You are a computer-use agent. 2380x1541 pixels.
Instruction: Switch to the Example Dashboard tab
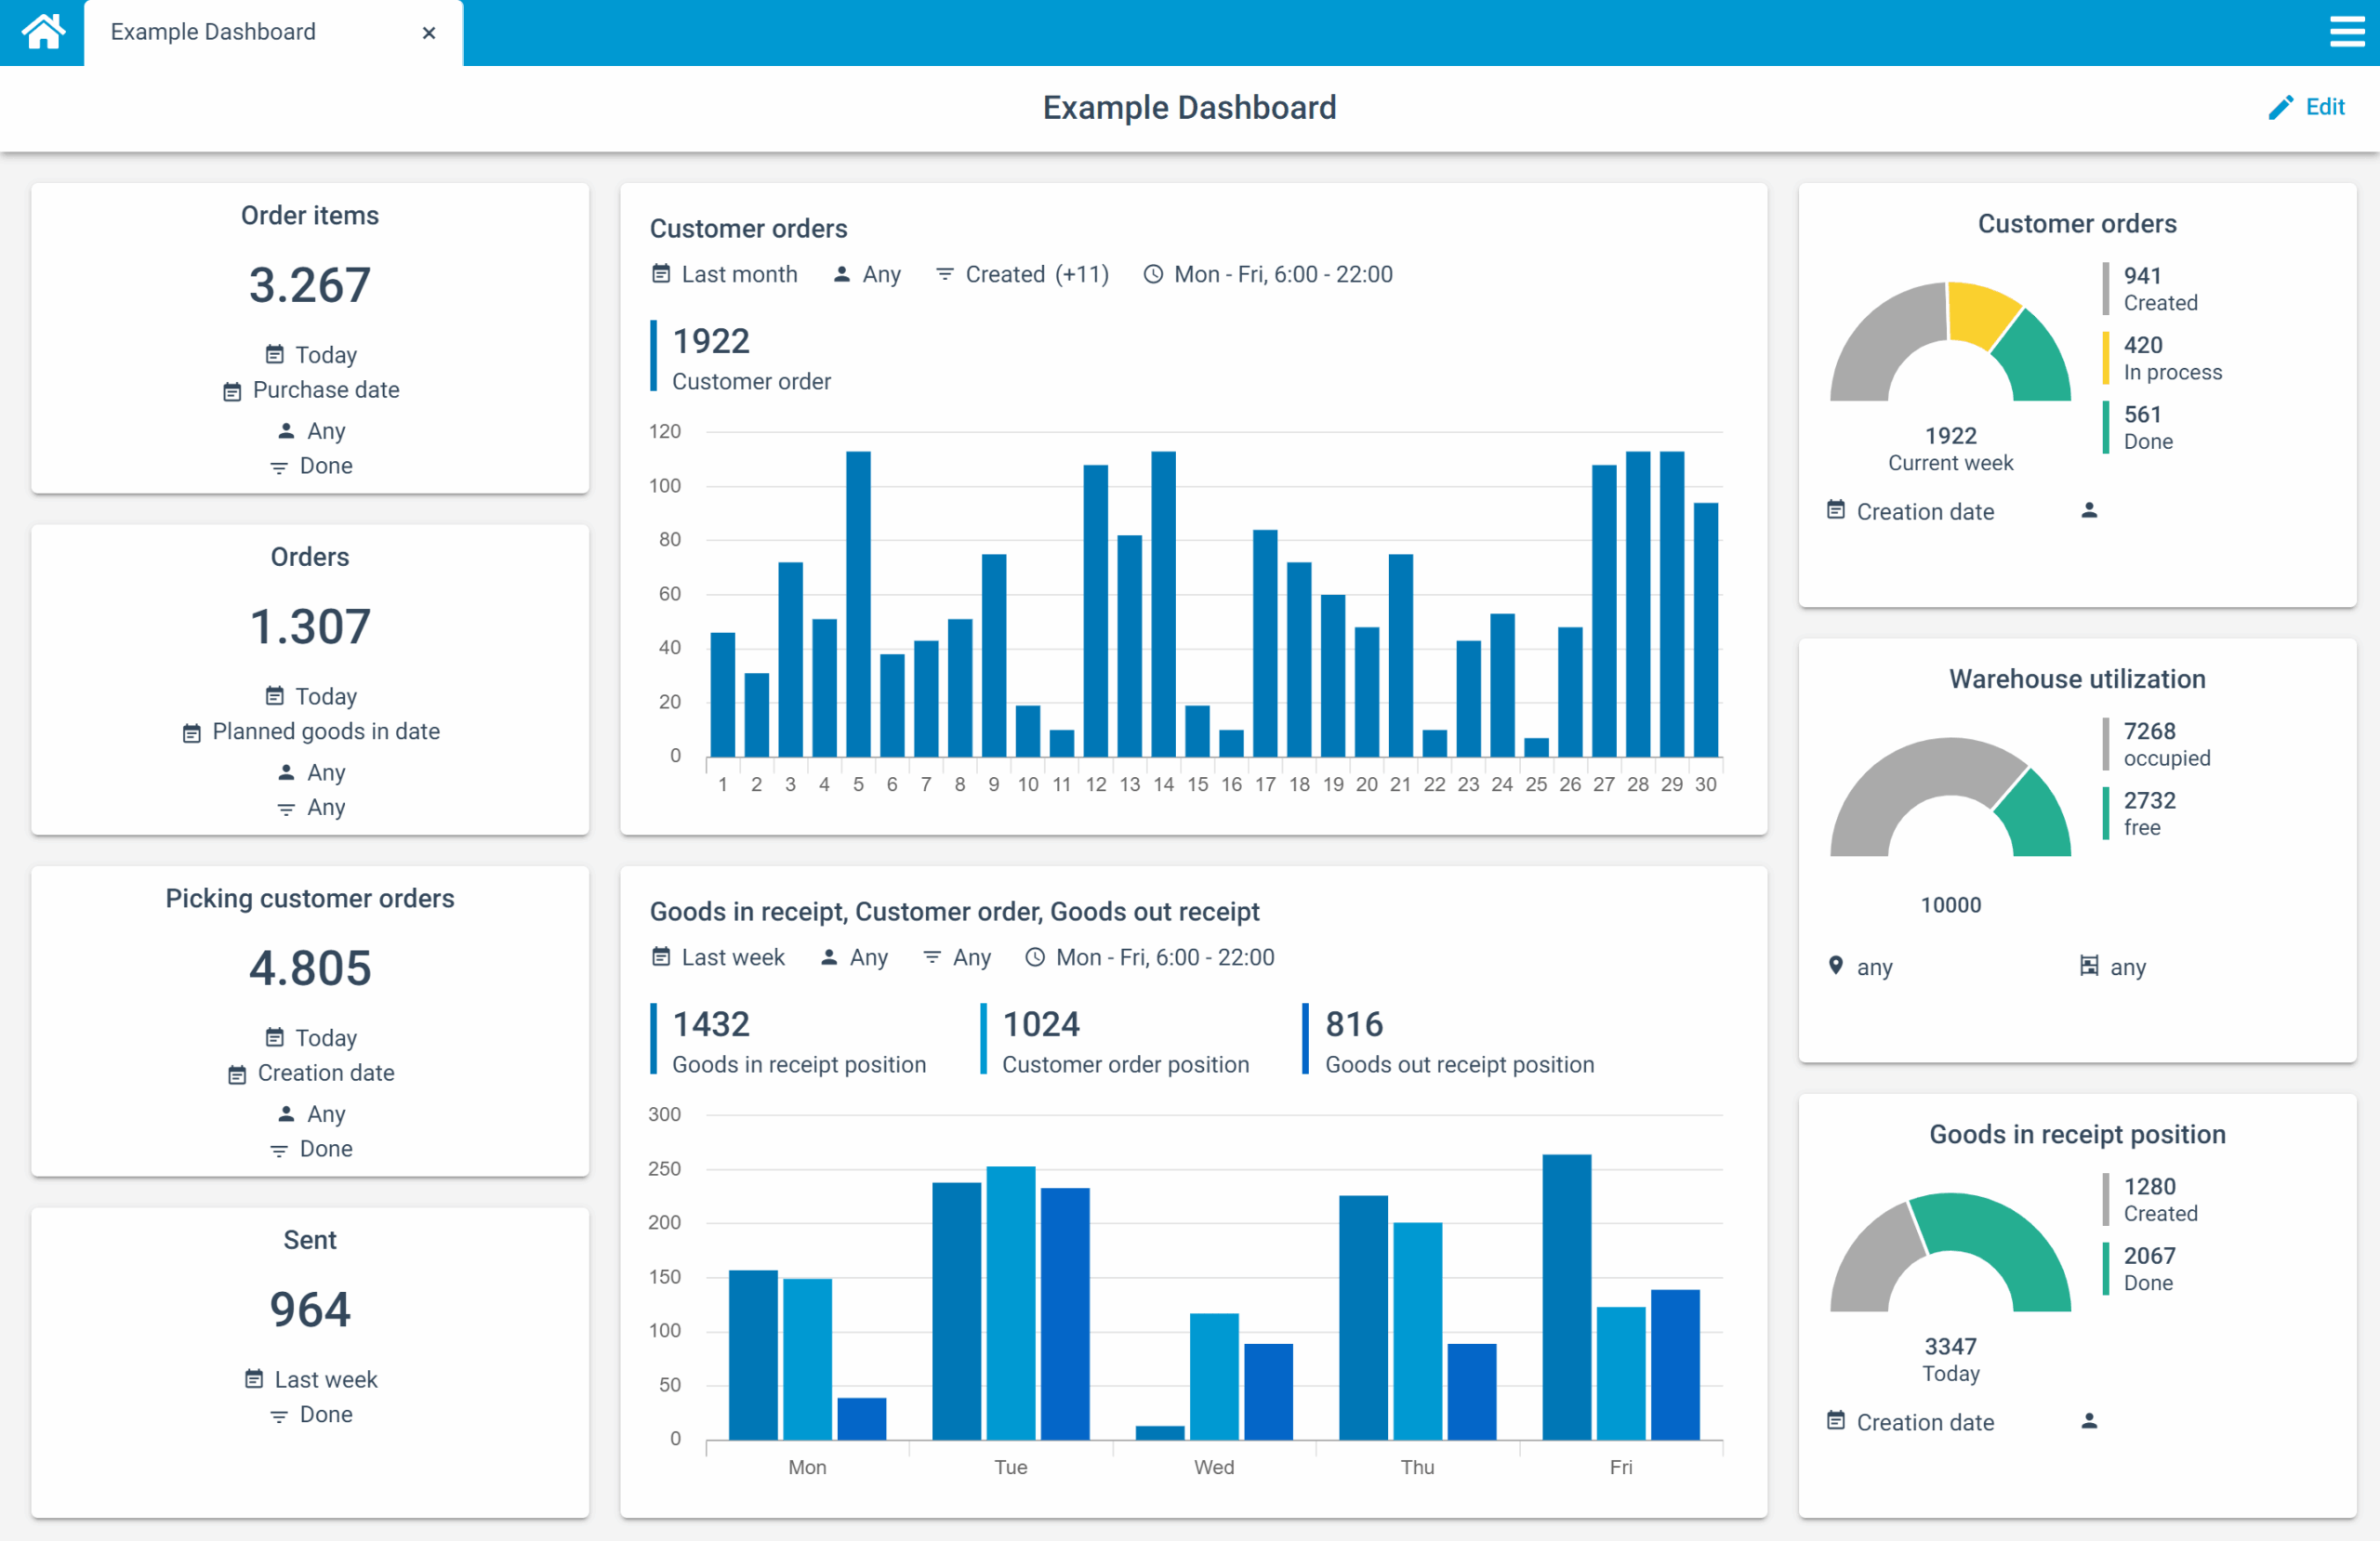213,31
